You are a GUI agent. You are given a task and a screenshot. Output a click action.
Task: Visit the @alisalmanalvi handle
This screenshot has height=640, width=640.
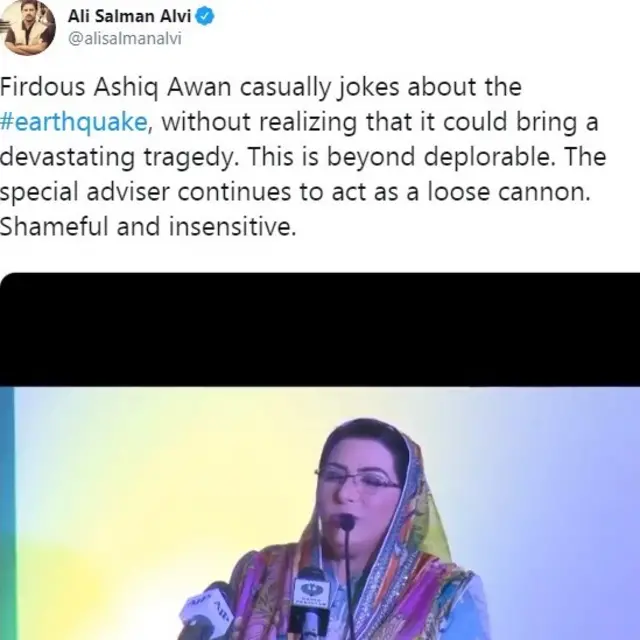pyautogui.click(x=117, y=40)
